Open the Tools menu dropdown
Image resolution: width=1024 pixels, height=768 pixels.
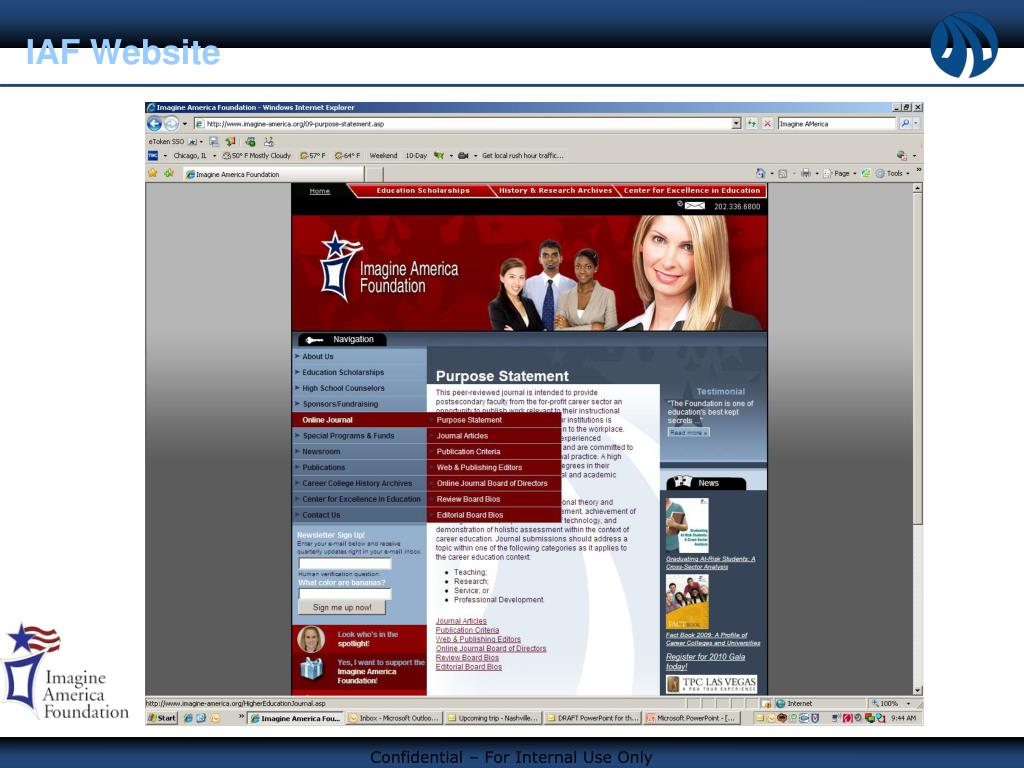(x=893, y=173)
